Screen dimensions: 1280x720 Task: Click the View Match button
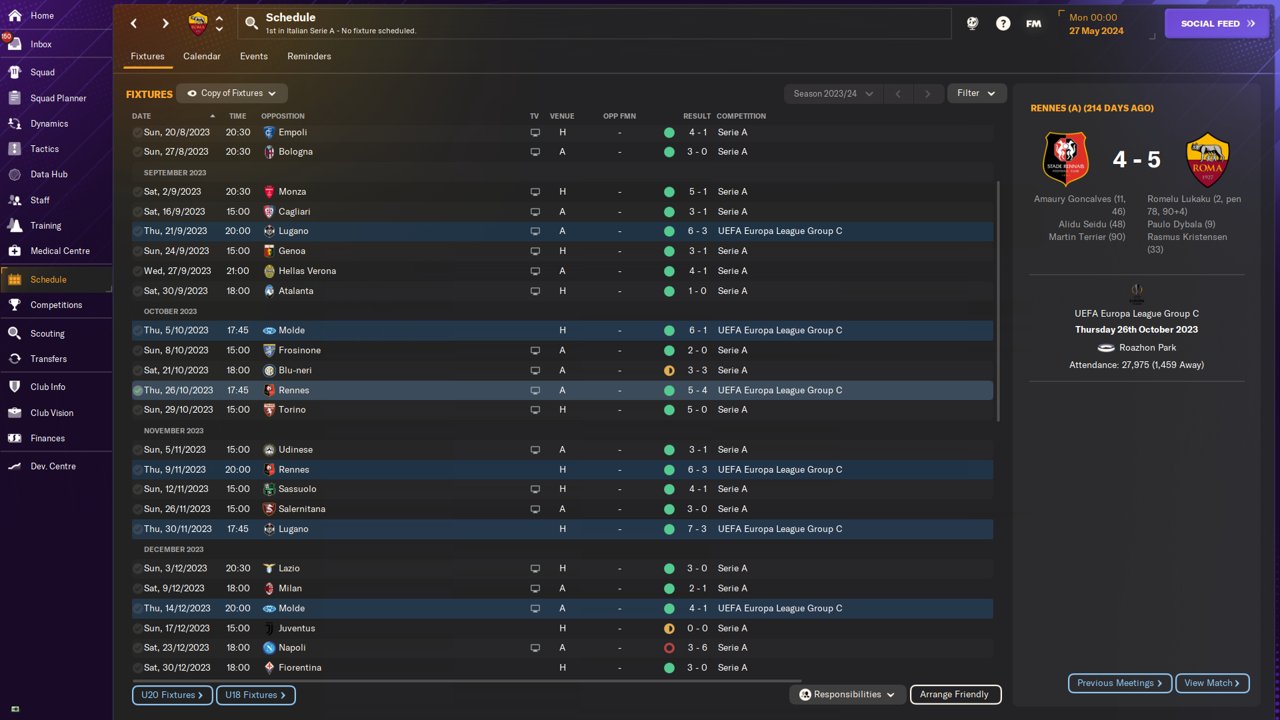pos(1212,683)
